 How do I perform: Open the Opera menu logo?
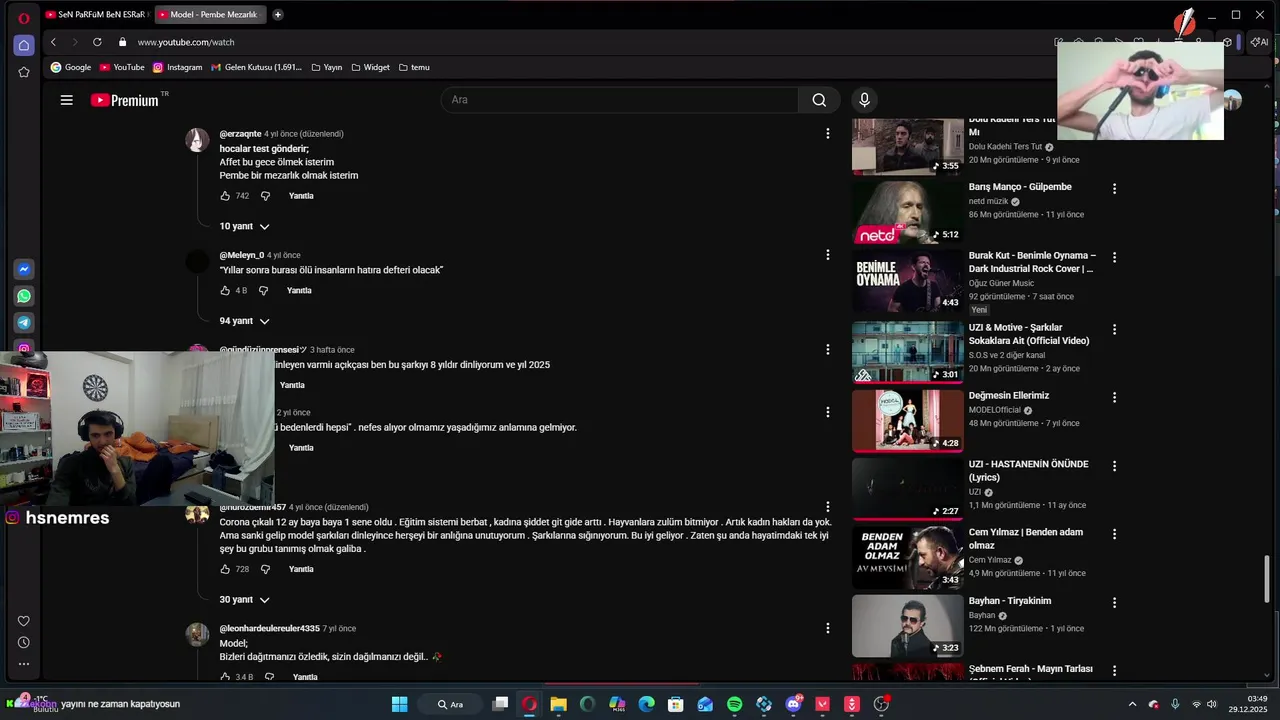(x=24, y=18)
